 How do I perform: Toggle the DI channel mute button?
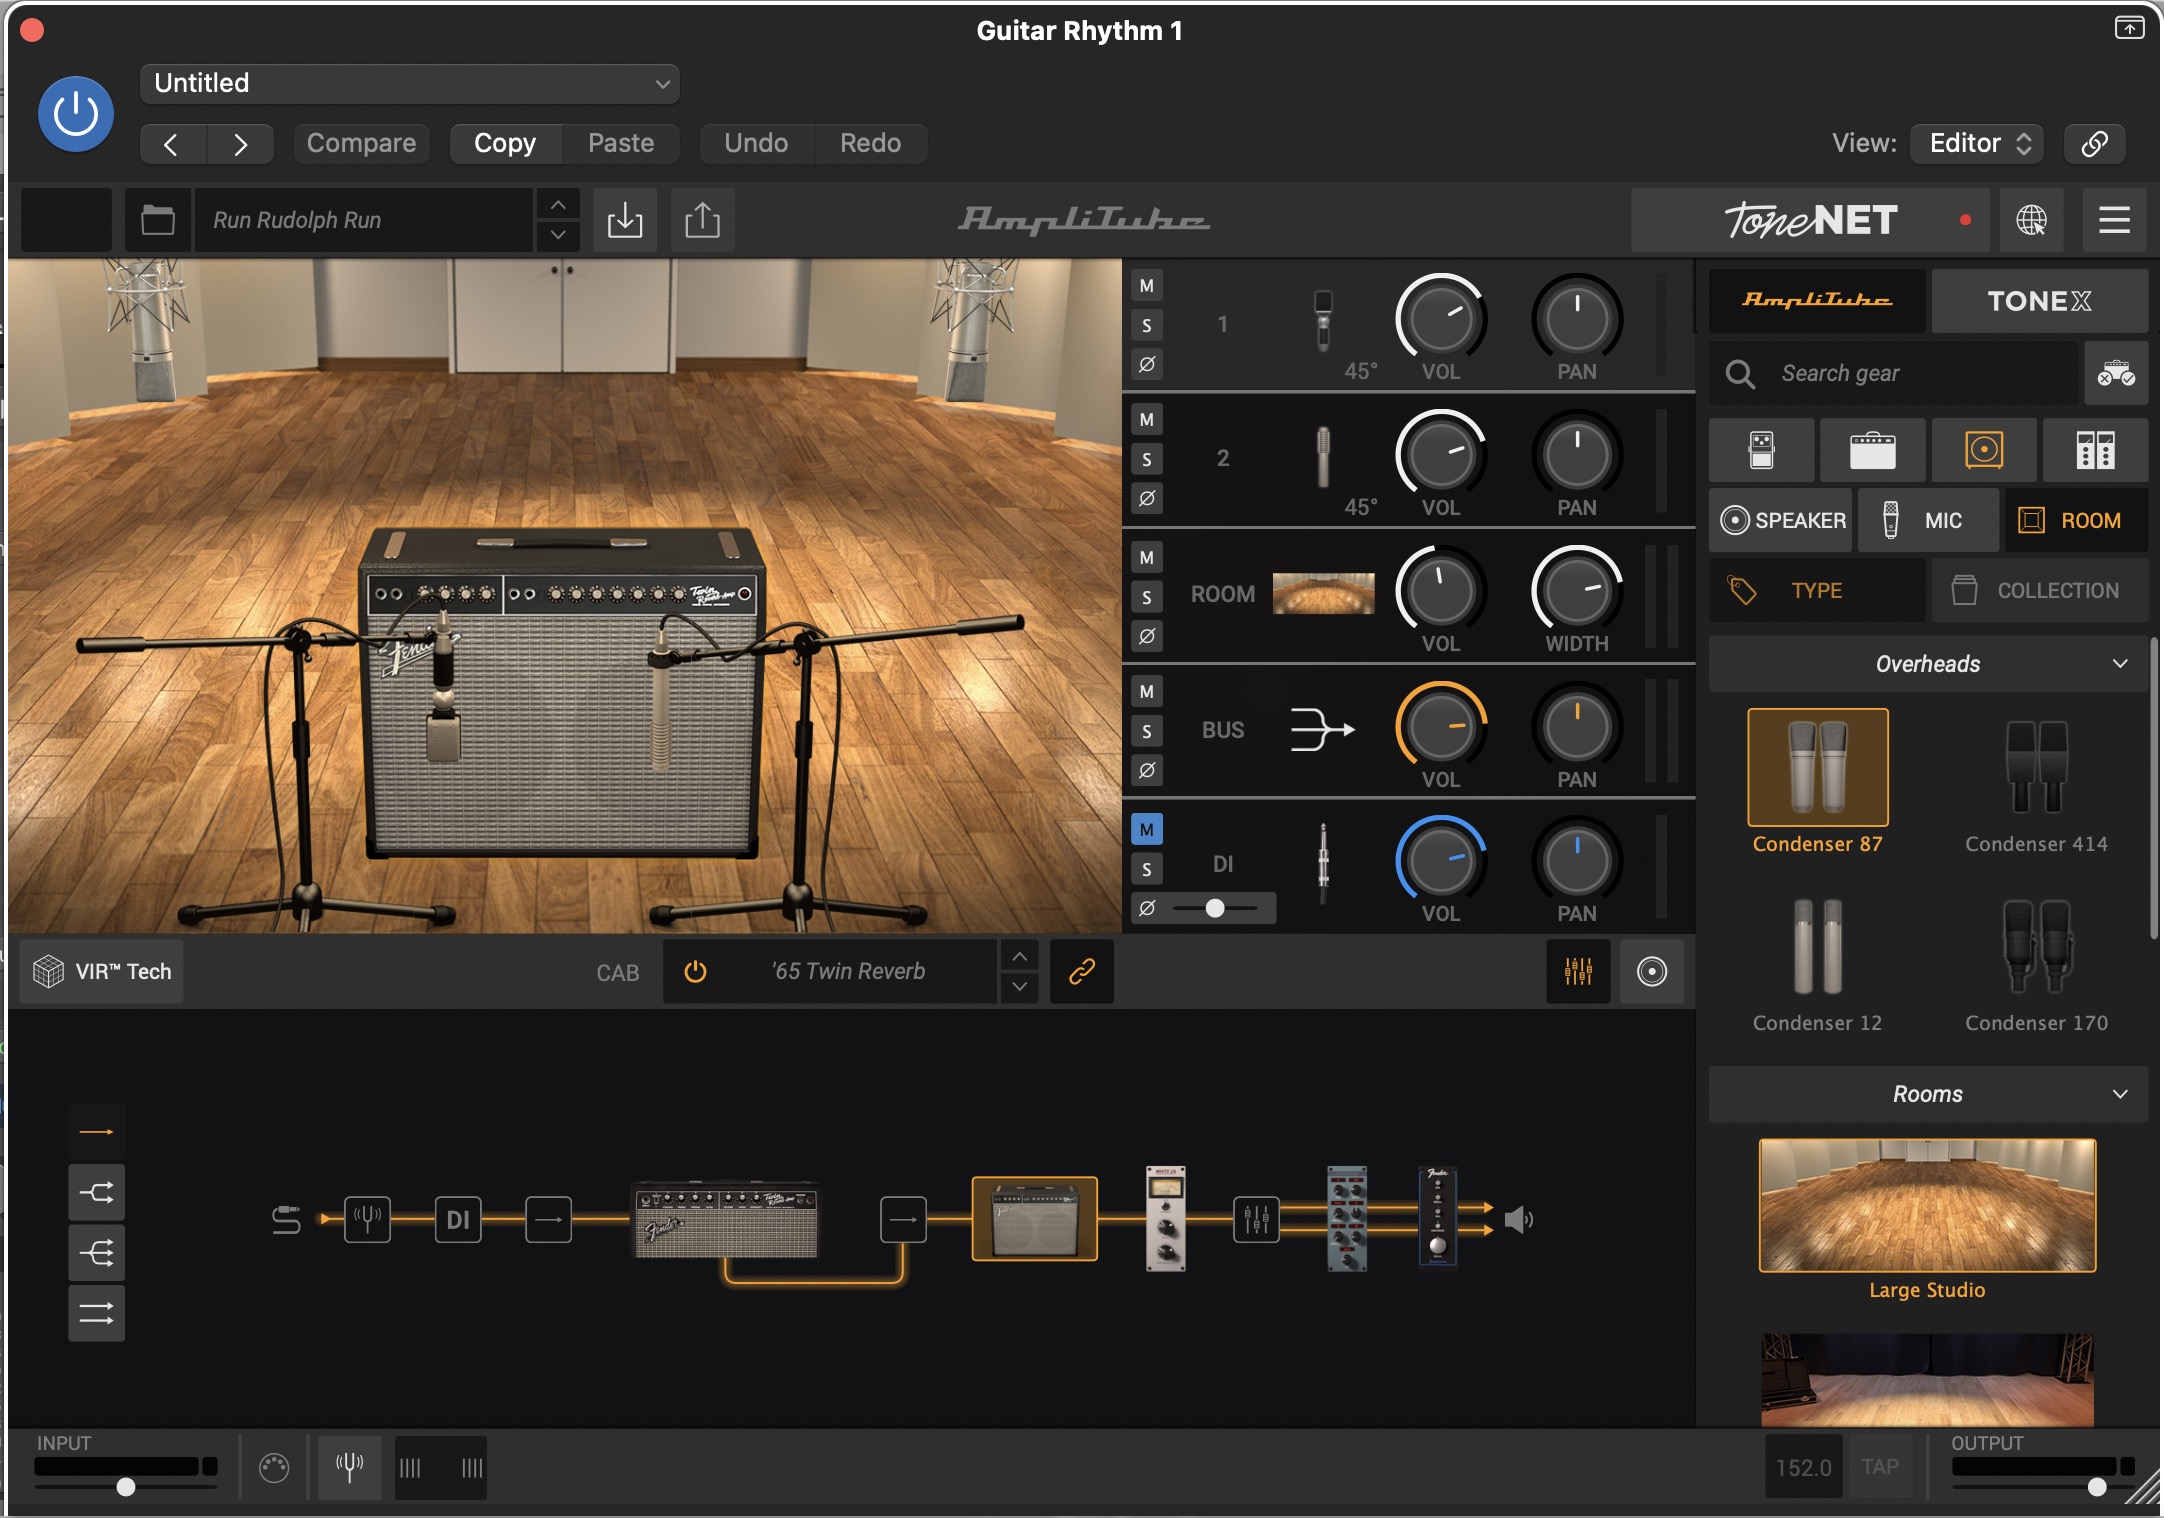[x=1146, y=829]
